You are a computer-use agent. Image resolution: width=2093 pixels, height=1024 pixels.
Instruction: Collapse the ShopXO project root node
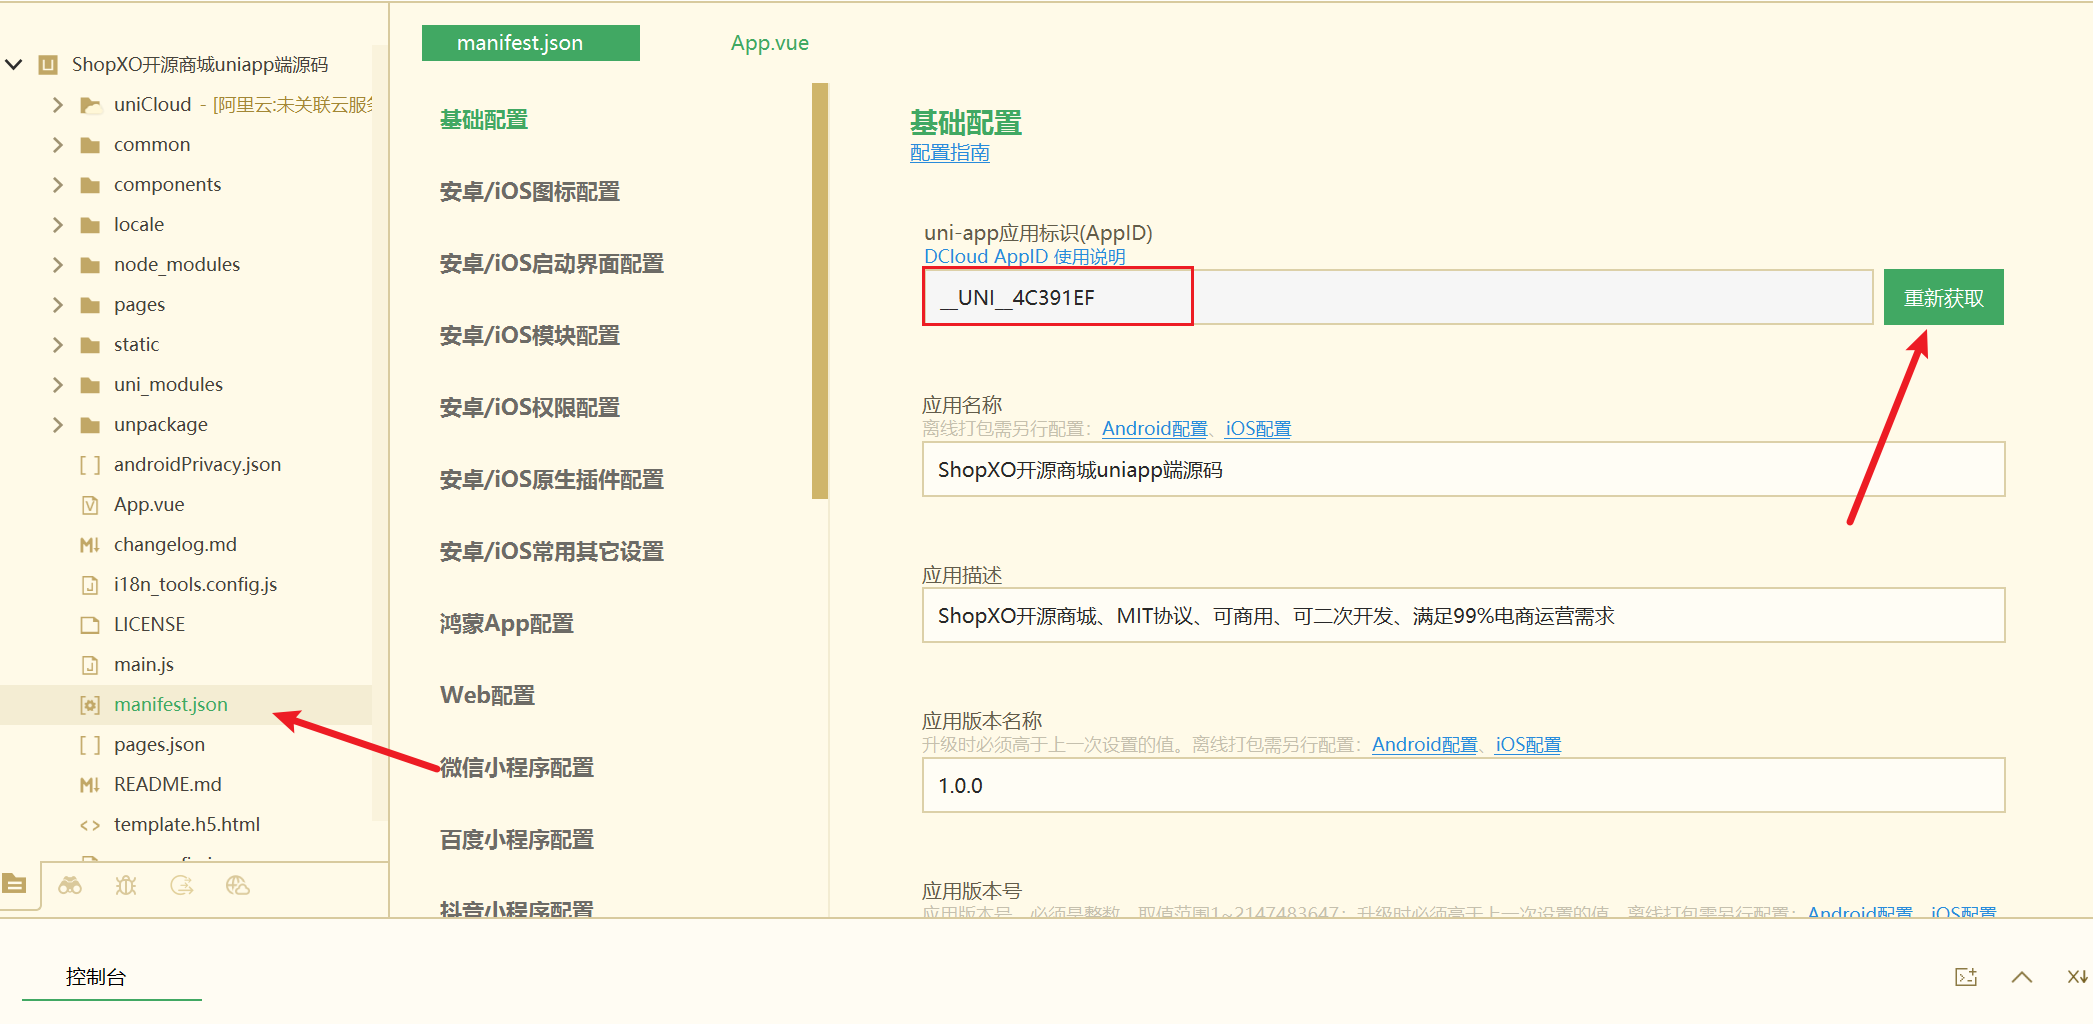click(x=14, y=65)
